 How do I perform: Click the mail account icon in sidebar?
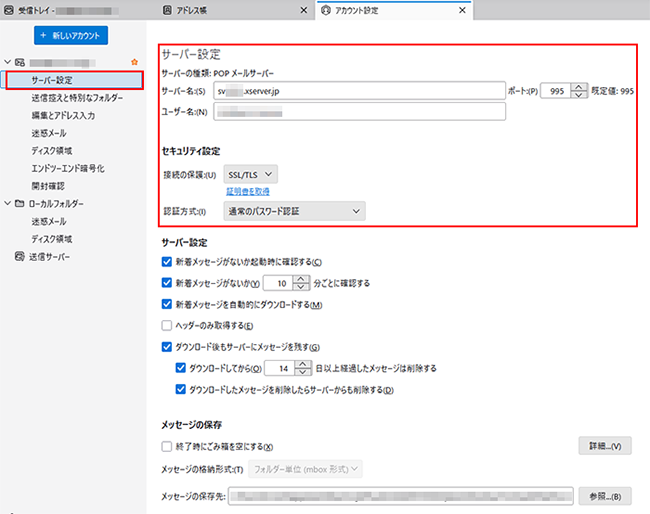[20, 63]
